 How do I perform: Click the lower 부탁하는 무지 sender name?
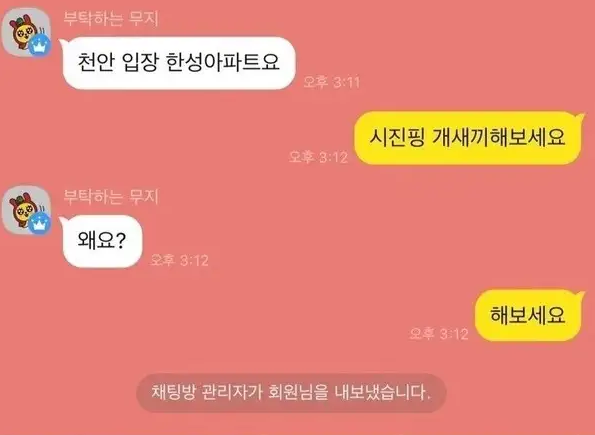point(110,197)
